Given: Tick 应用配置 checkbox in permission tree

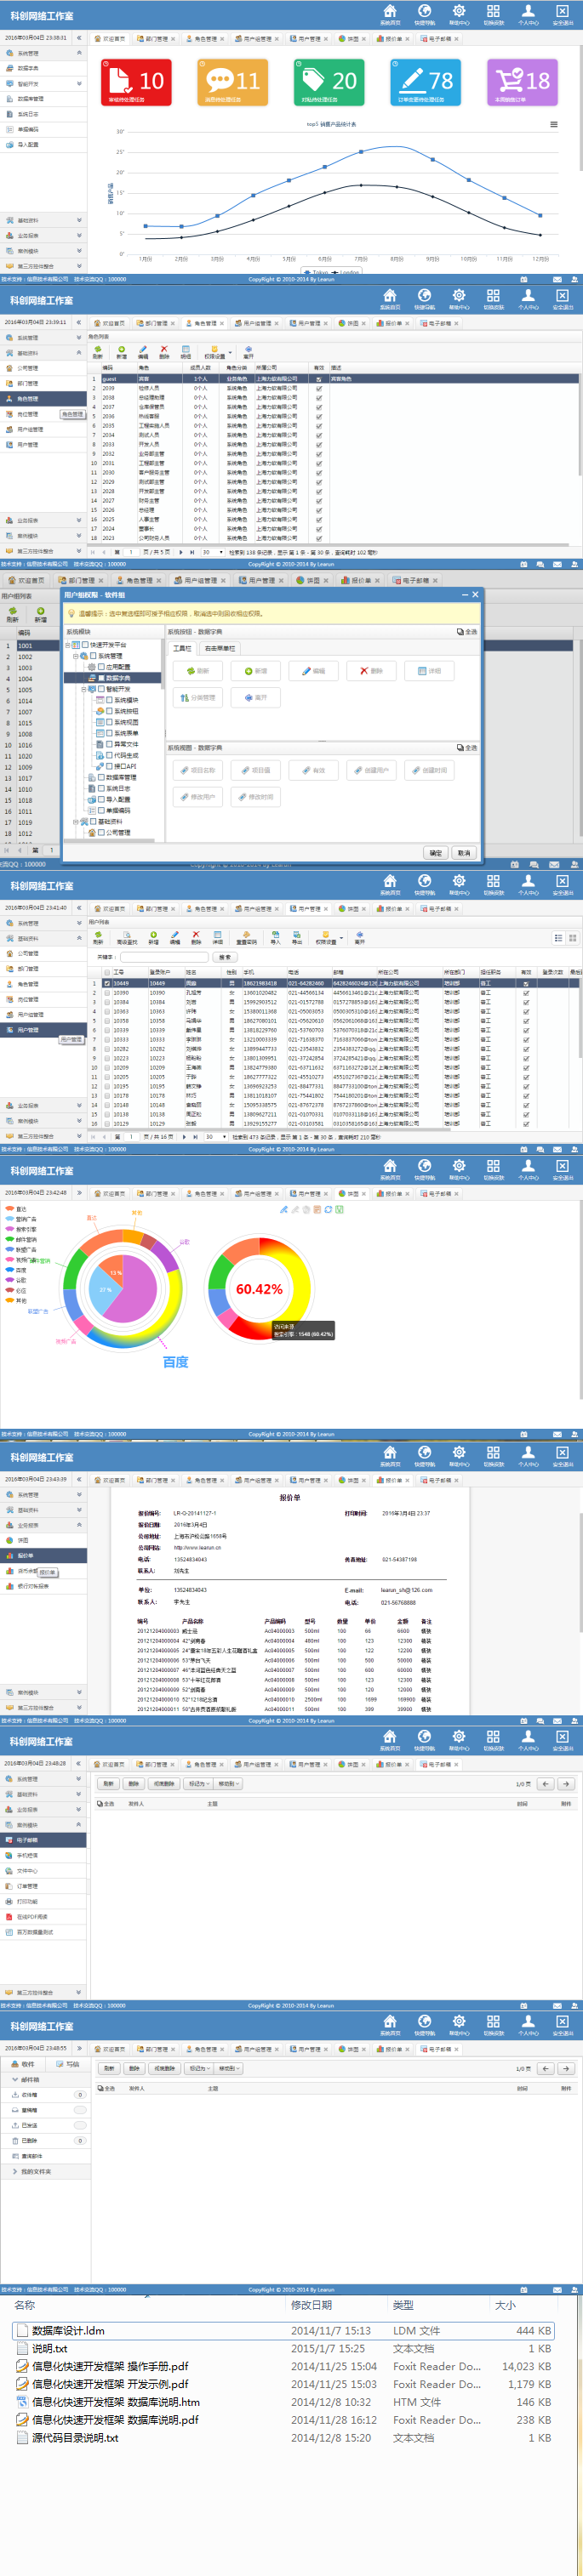Looking at the screenshot, I should coord(101,667).
